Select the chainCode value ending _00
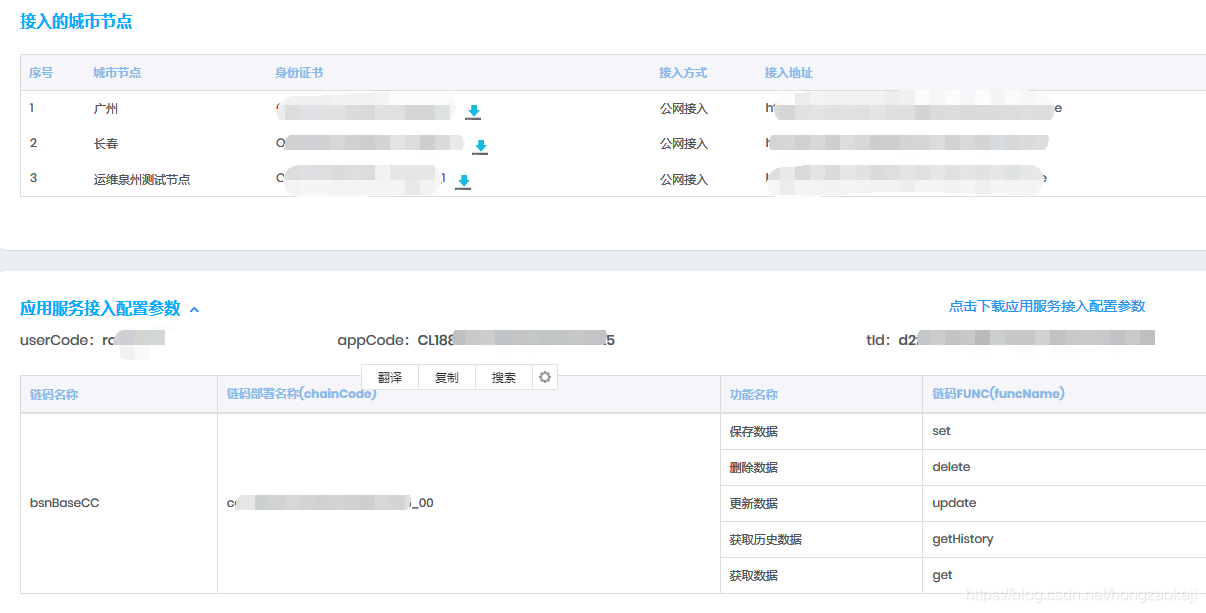The width and height of the screenshot is (1206, 613). pyautogui.click(x=330, y=503)
